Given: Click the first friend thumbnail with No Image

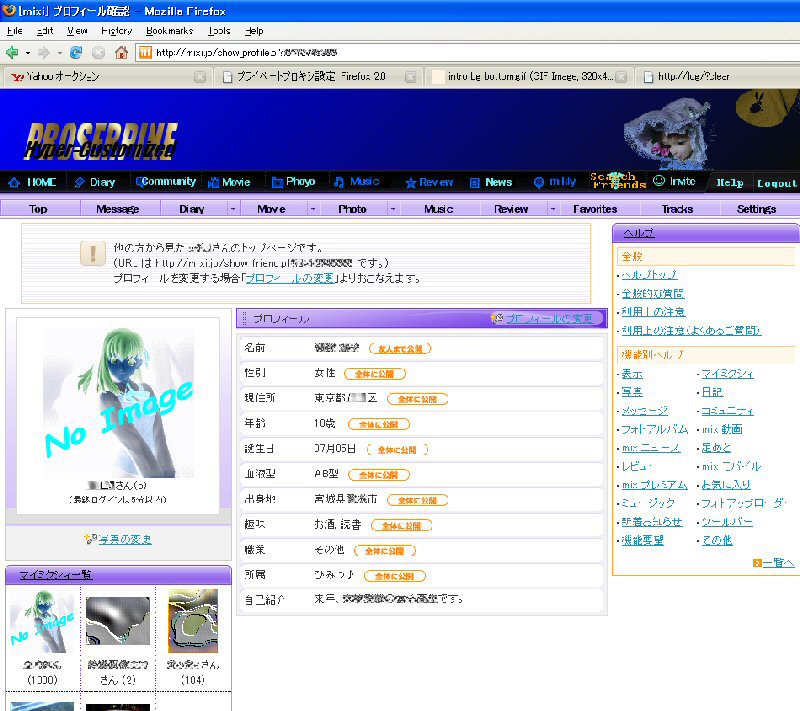Looking at the screenshot, I should point(42,621).
